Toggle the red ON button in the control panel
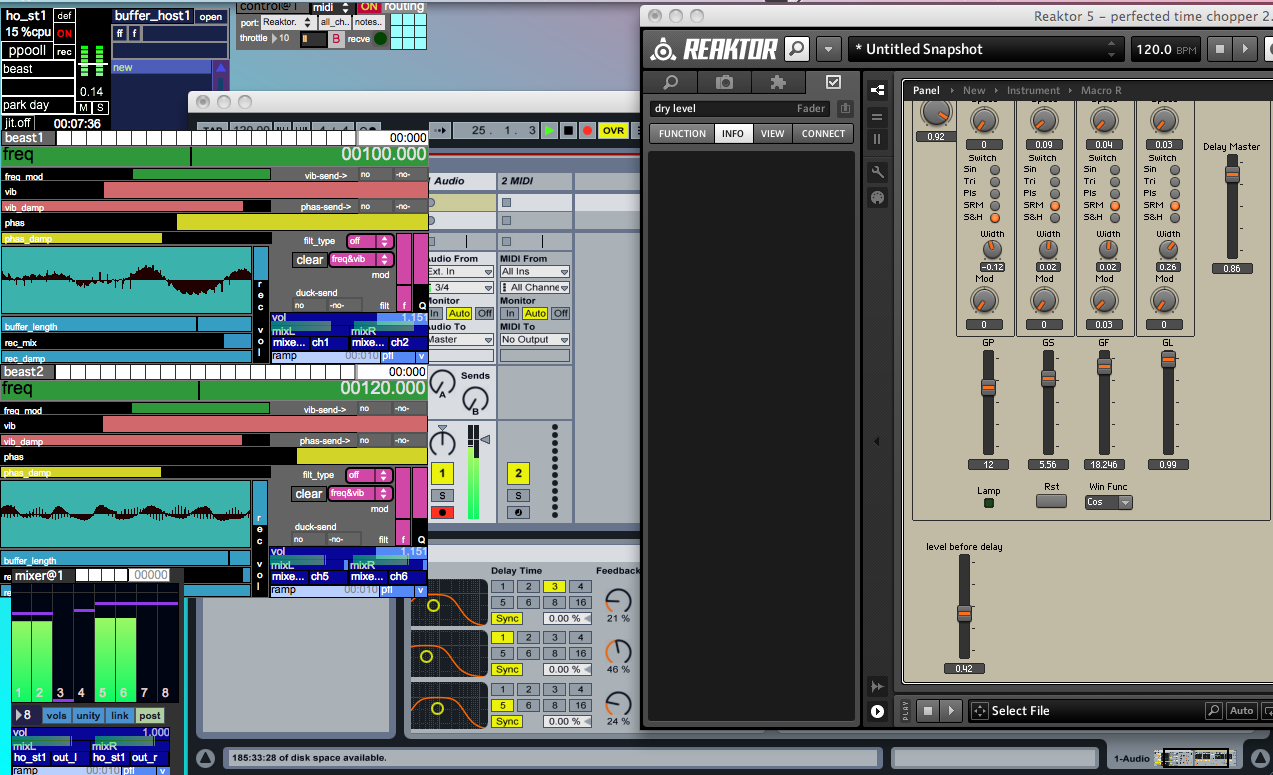The width and height of the screenshot is (1273, 775). [x=369, y=7]
